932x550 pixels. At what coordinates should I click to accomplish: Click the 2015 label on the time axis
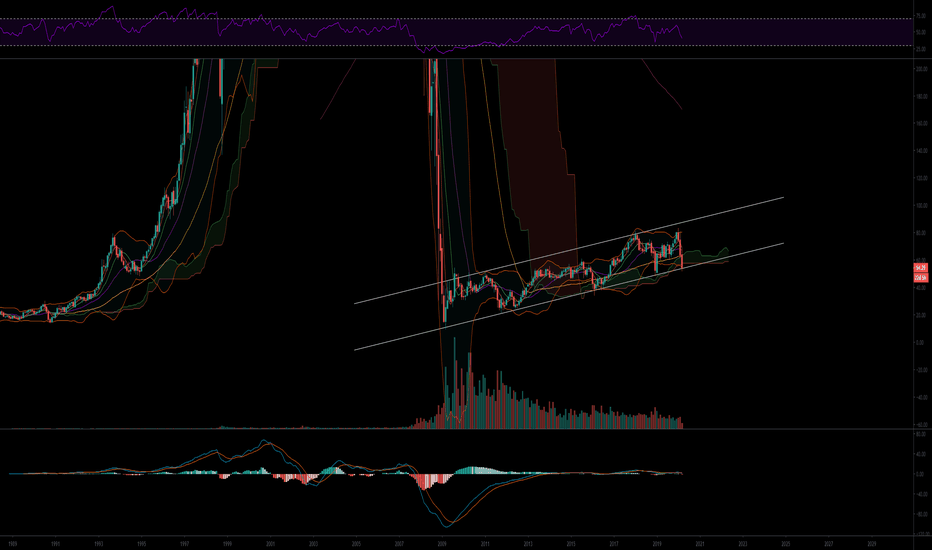[571, 543]
